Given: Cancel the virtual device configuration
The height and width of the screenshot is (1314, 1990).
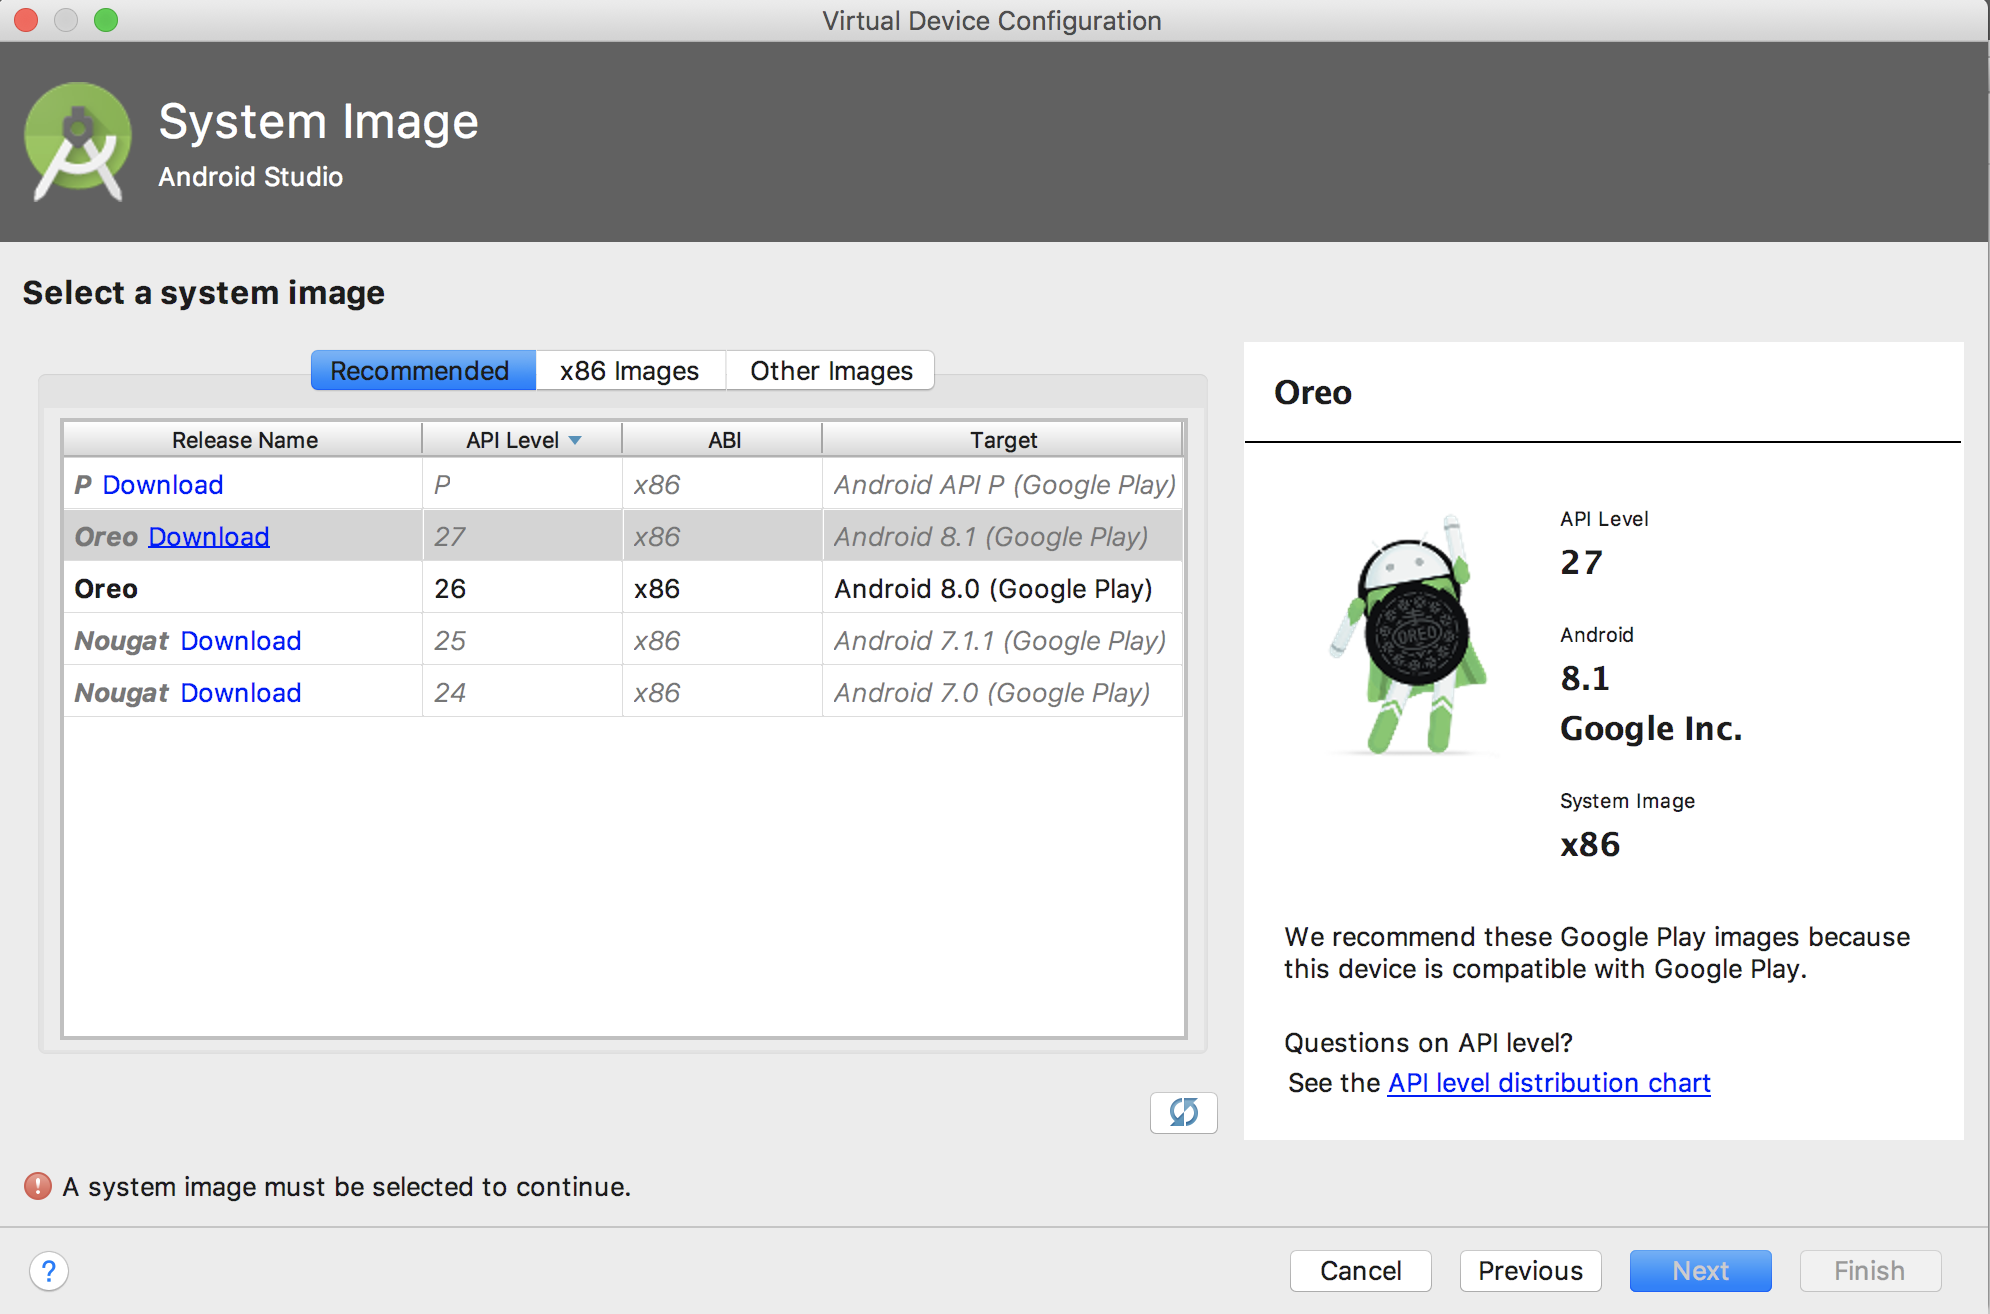Looking at the screenshot, I should tap(1360, 1271).
